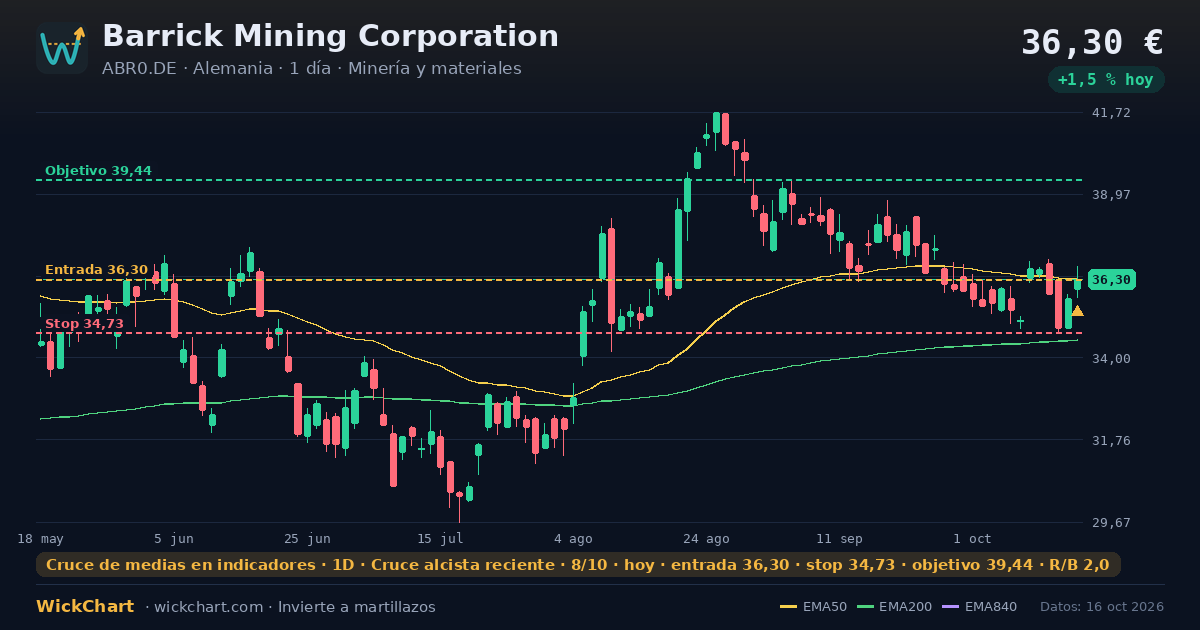The height and width of the screenshot is (630, 1200).
Task: Click the 15 jul date label
Action: tap(440, 539)
